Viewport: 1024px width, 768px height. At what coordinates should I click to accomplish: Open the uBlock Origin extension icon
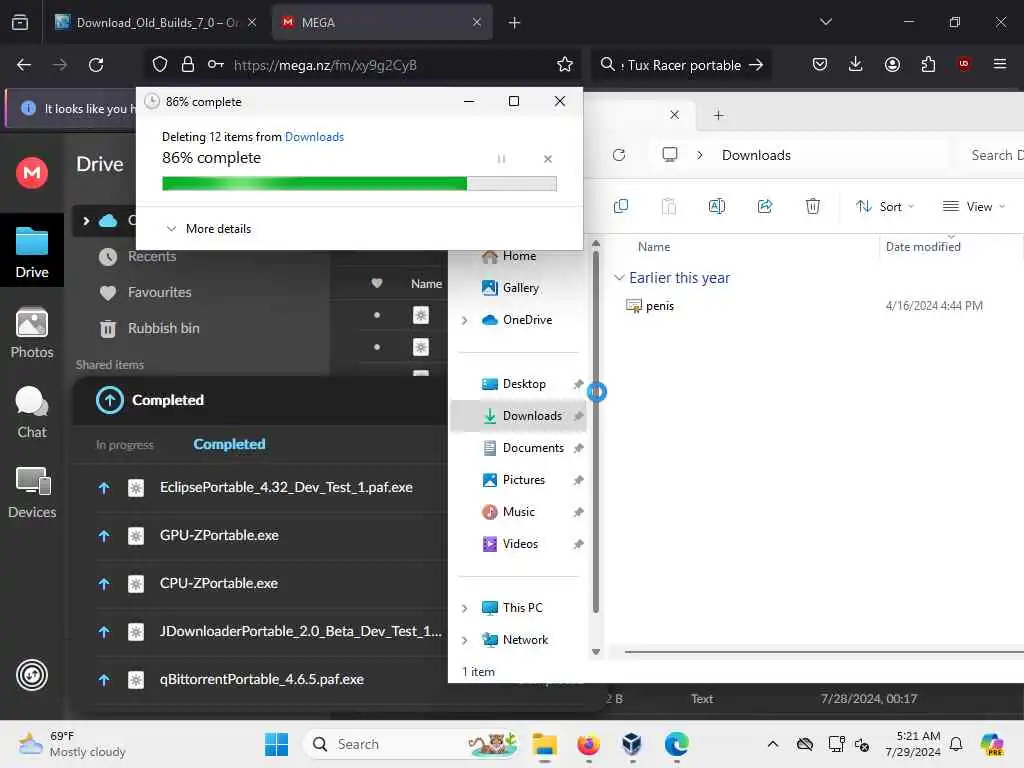click(x=963, y=64)
